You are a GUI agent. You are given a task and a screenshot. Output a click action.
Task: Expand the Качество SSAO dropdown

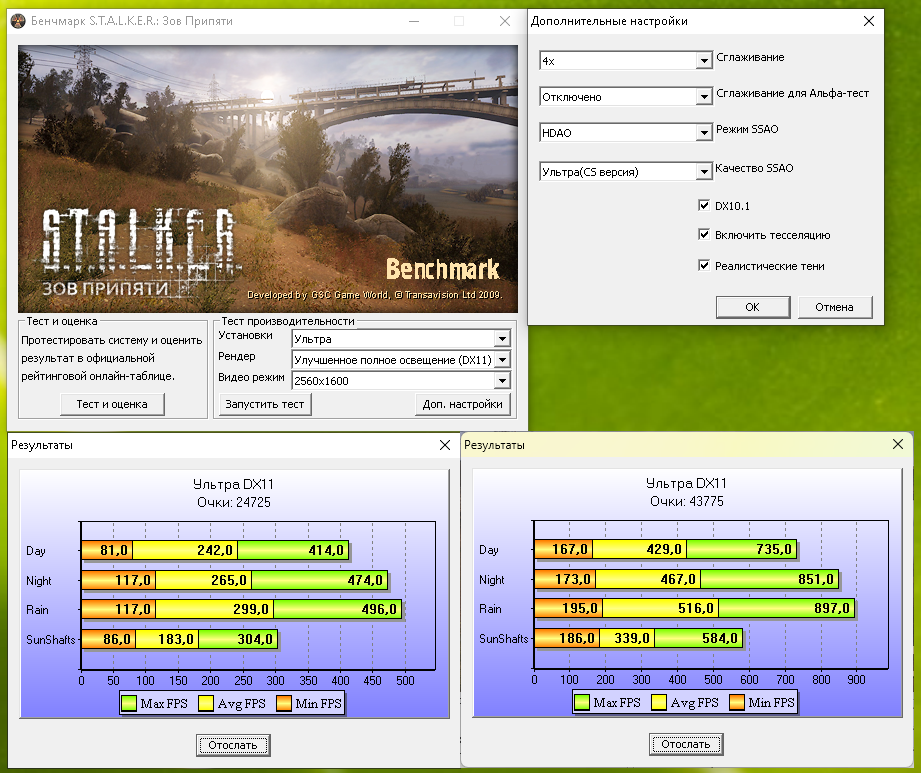(x=704, y=172)
